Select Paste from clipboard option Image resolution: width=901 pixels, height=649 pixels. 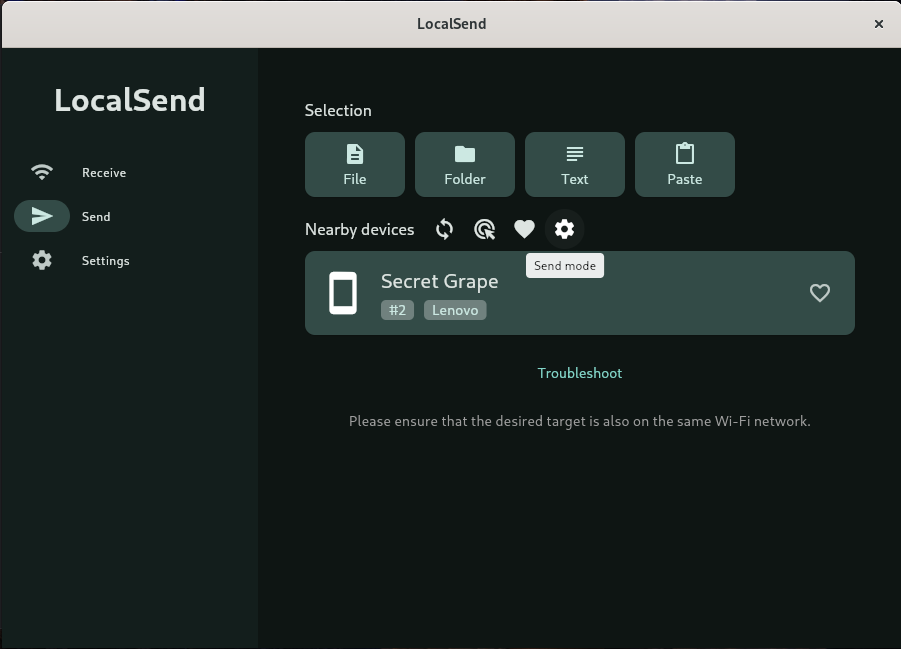[x=684, y=164]
